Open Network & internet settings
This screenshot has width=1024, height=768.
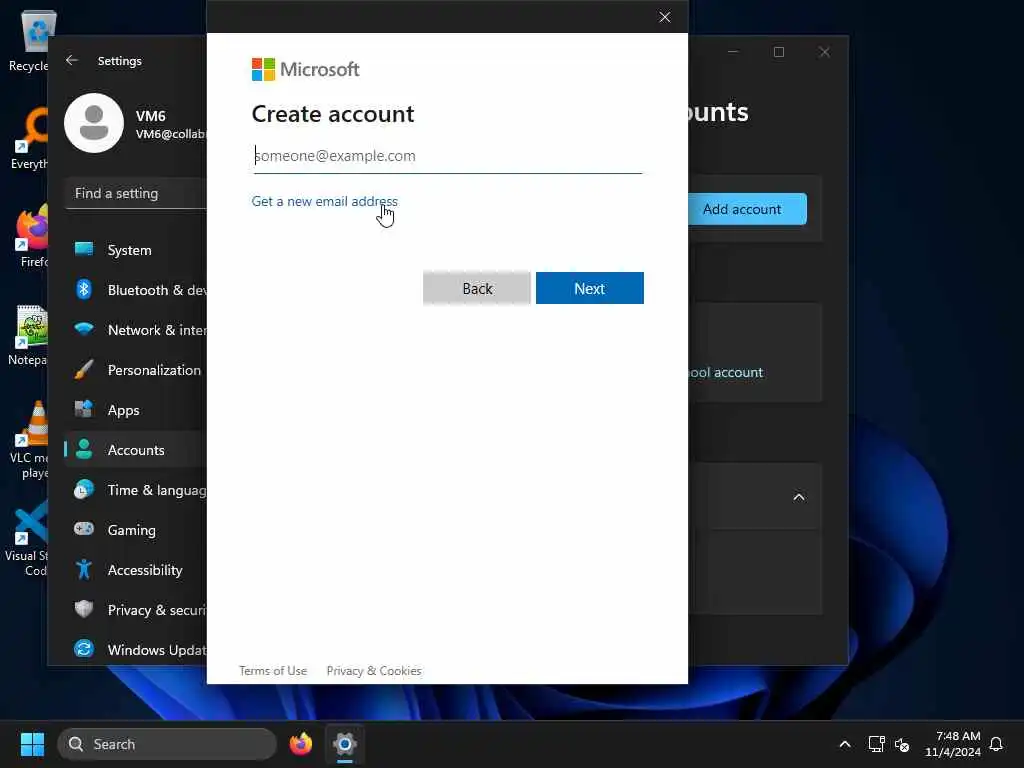pyautogui.click(x=136, y=330)
